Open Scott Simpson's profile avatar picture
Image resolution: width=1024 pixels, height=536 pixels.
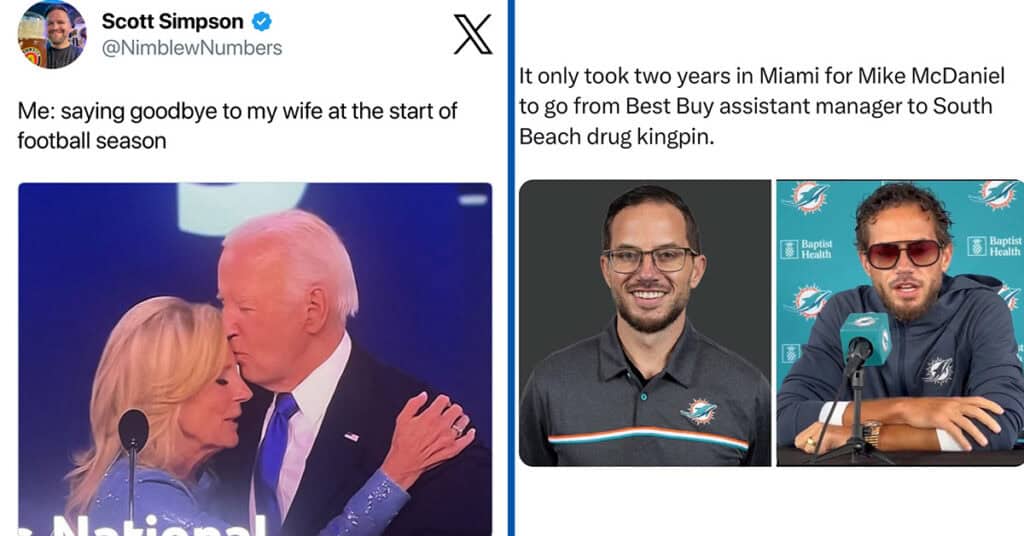point(51,34)
